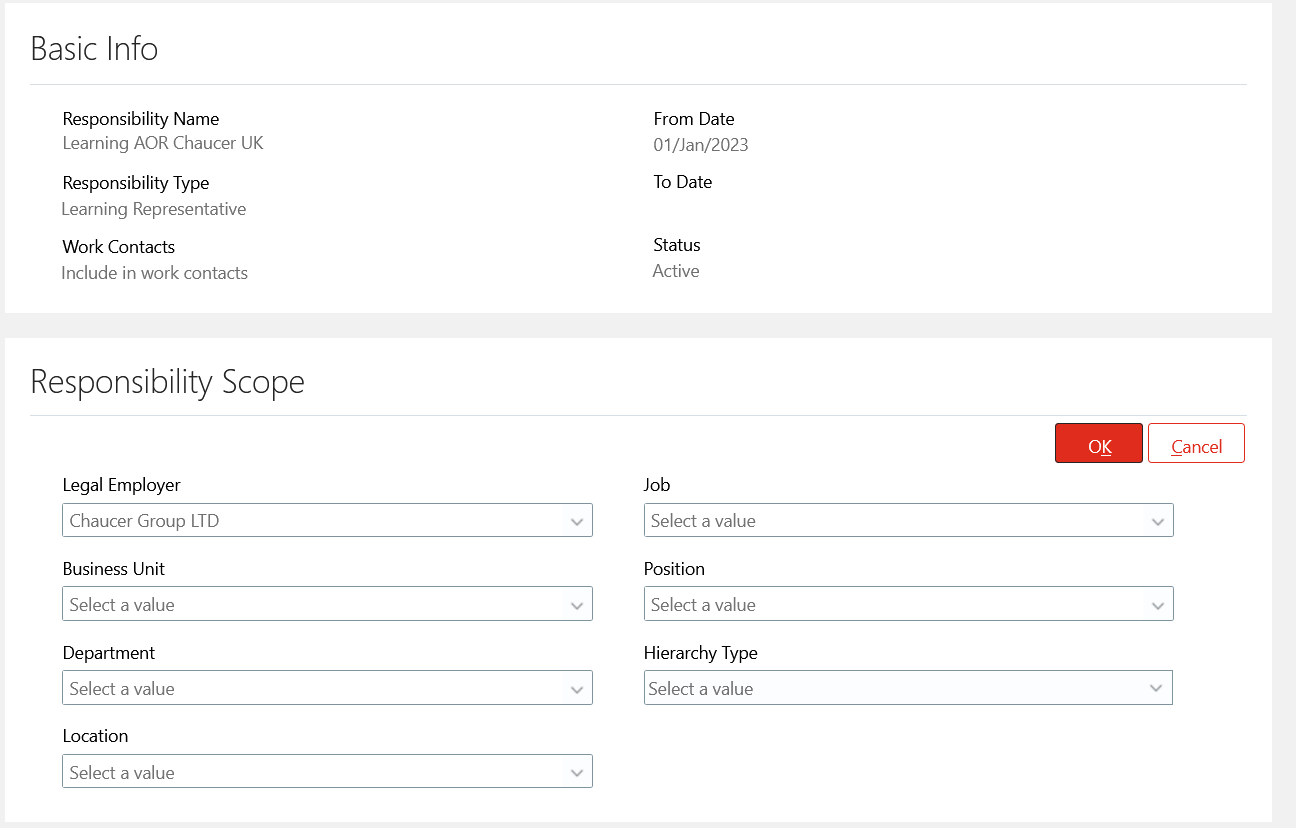Click the chevron icon on Position field
This screenshot has height=828, width=1296.
coord(1158,604)
